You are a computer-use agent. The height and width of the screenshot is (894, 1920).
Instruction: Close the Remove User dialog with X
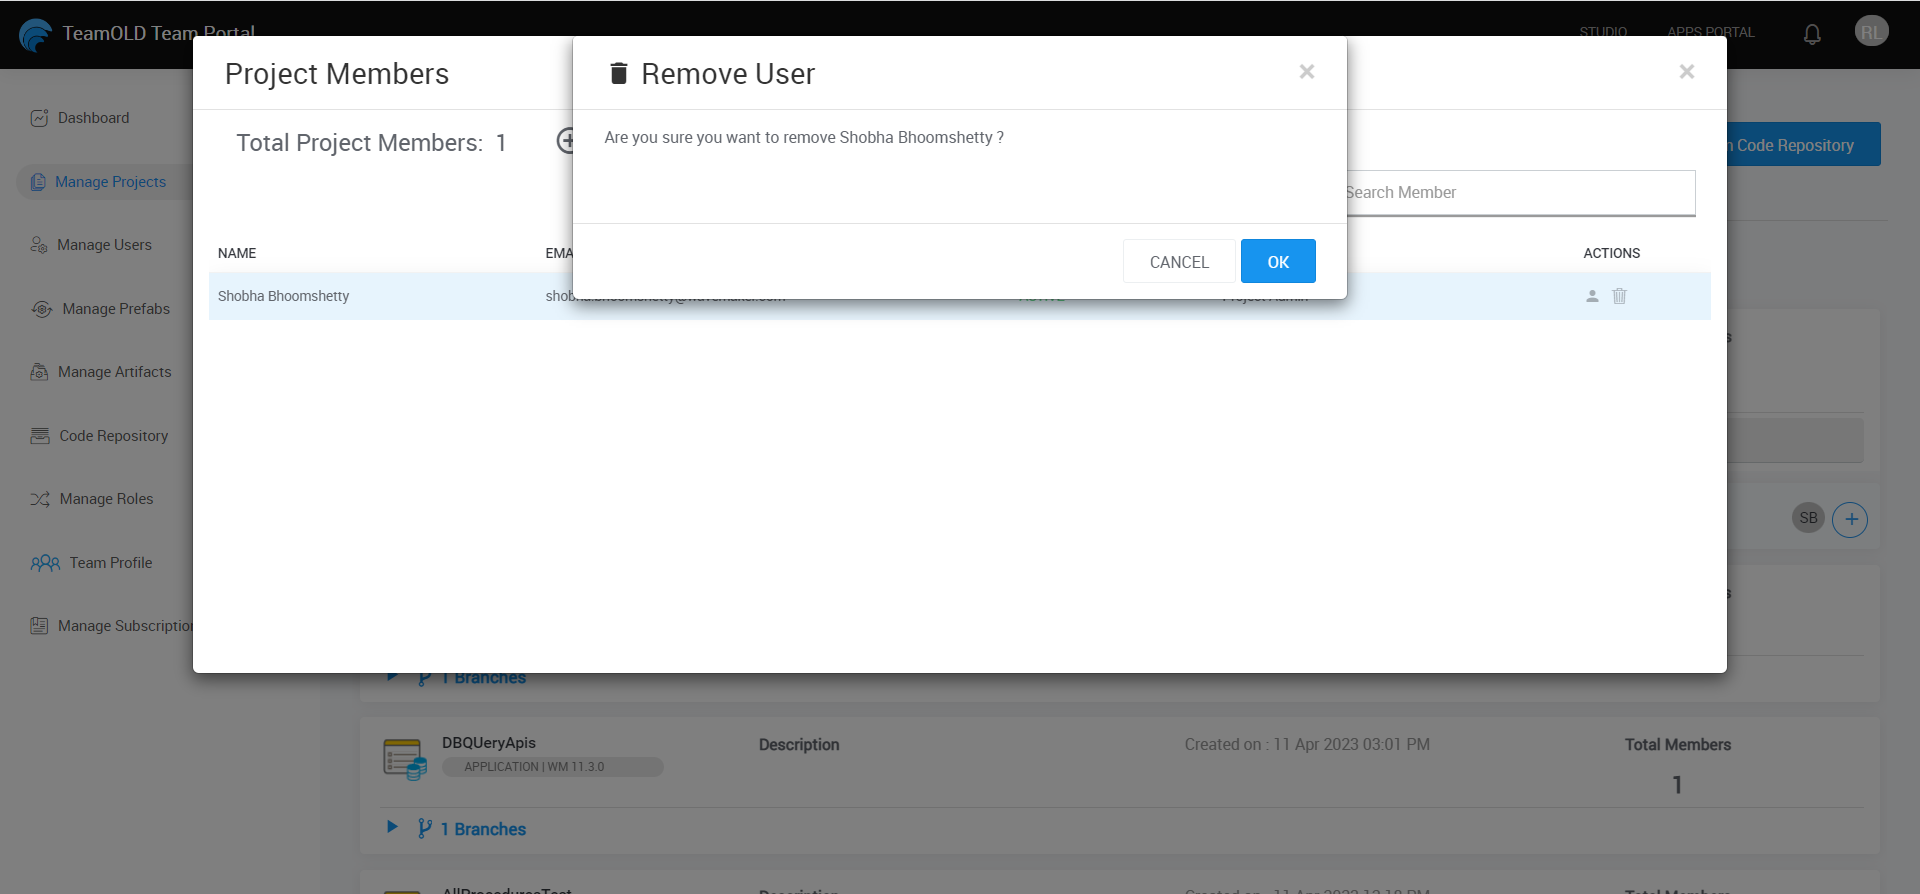pos(1306,72)
